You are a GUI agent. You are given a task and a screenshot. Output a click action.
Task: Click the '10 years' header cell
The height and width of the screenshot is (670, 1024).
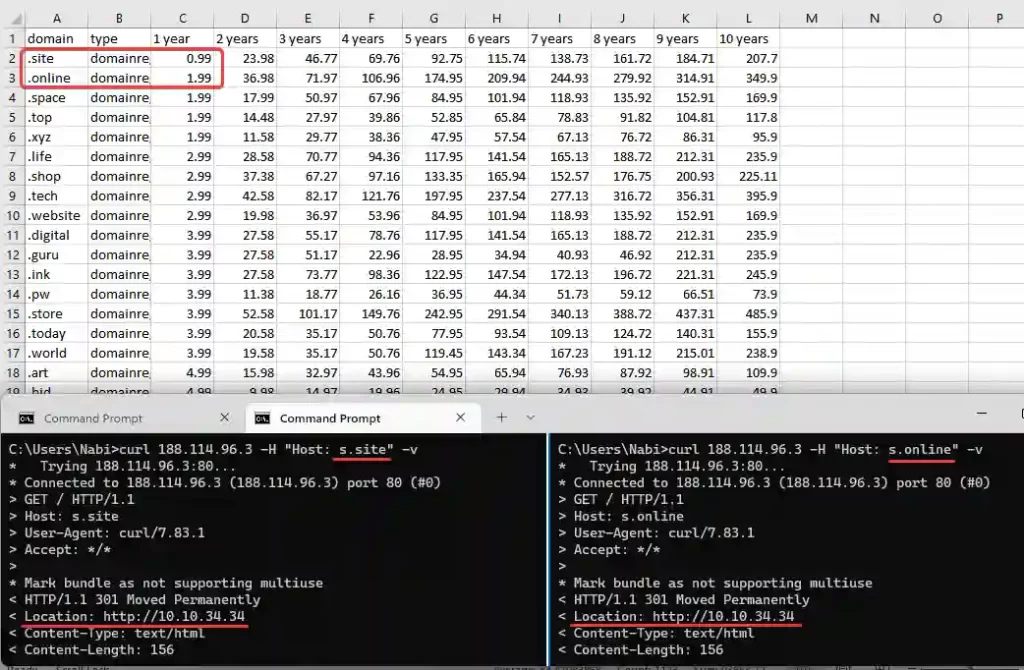point(748,39)
